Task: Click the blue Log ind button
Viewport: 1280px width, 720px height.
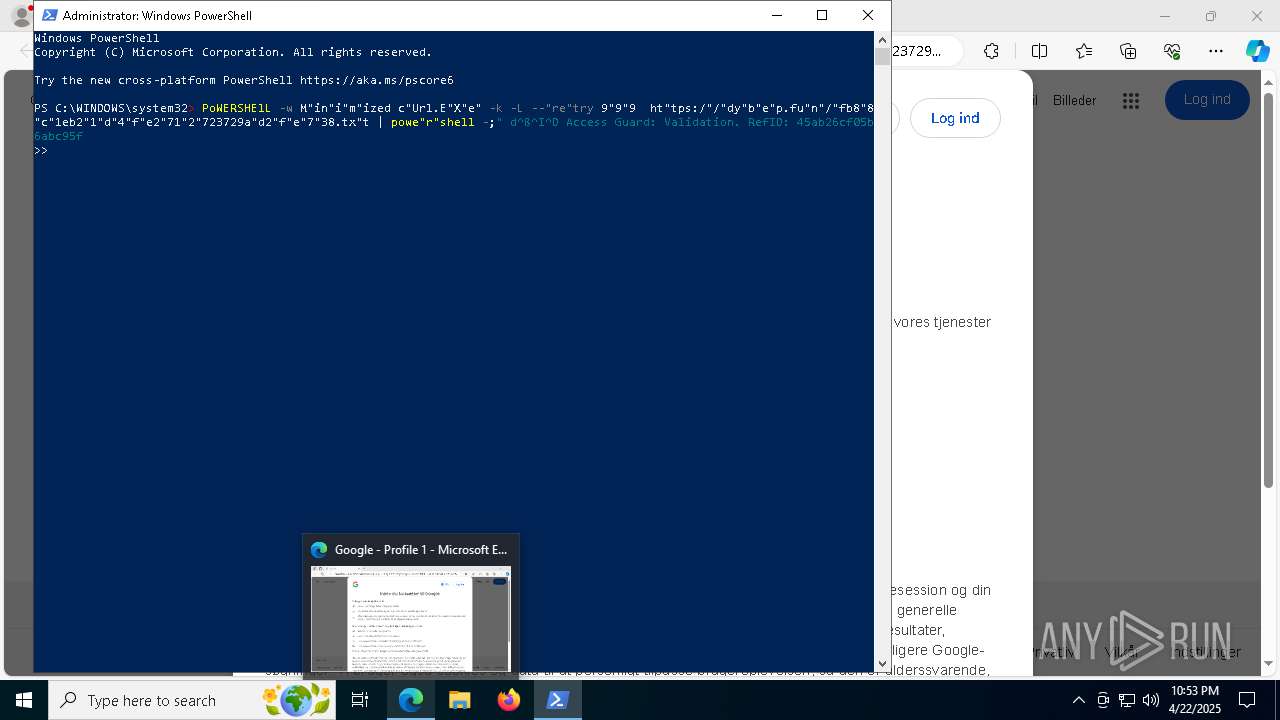Action: point(1207,99)
